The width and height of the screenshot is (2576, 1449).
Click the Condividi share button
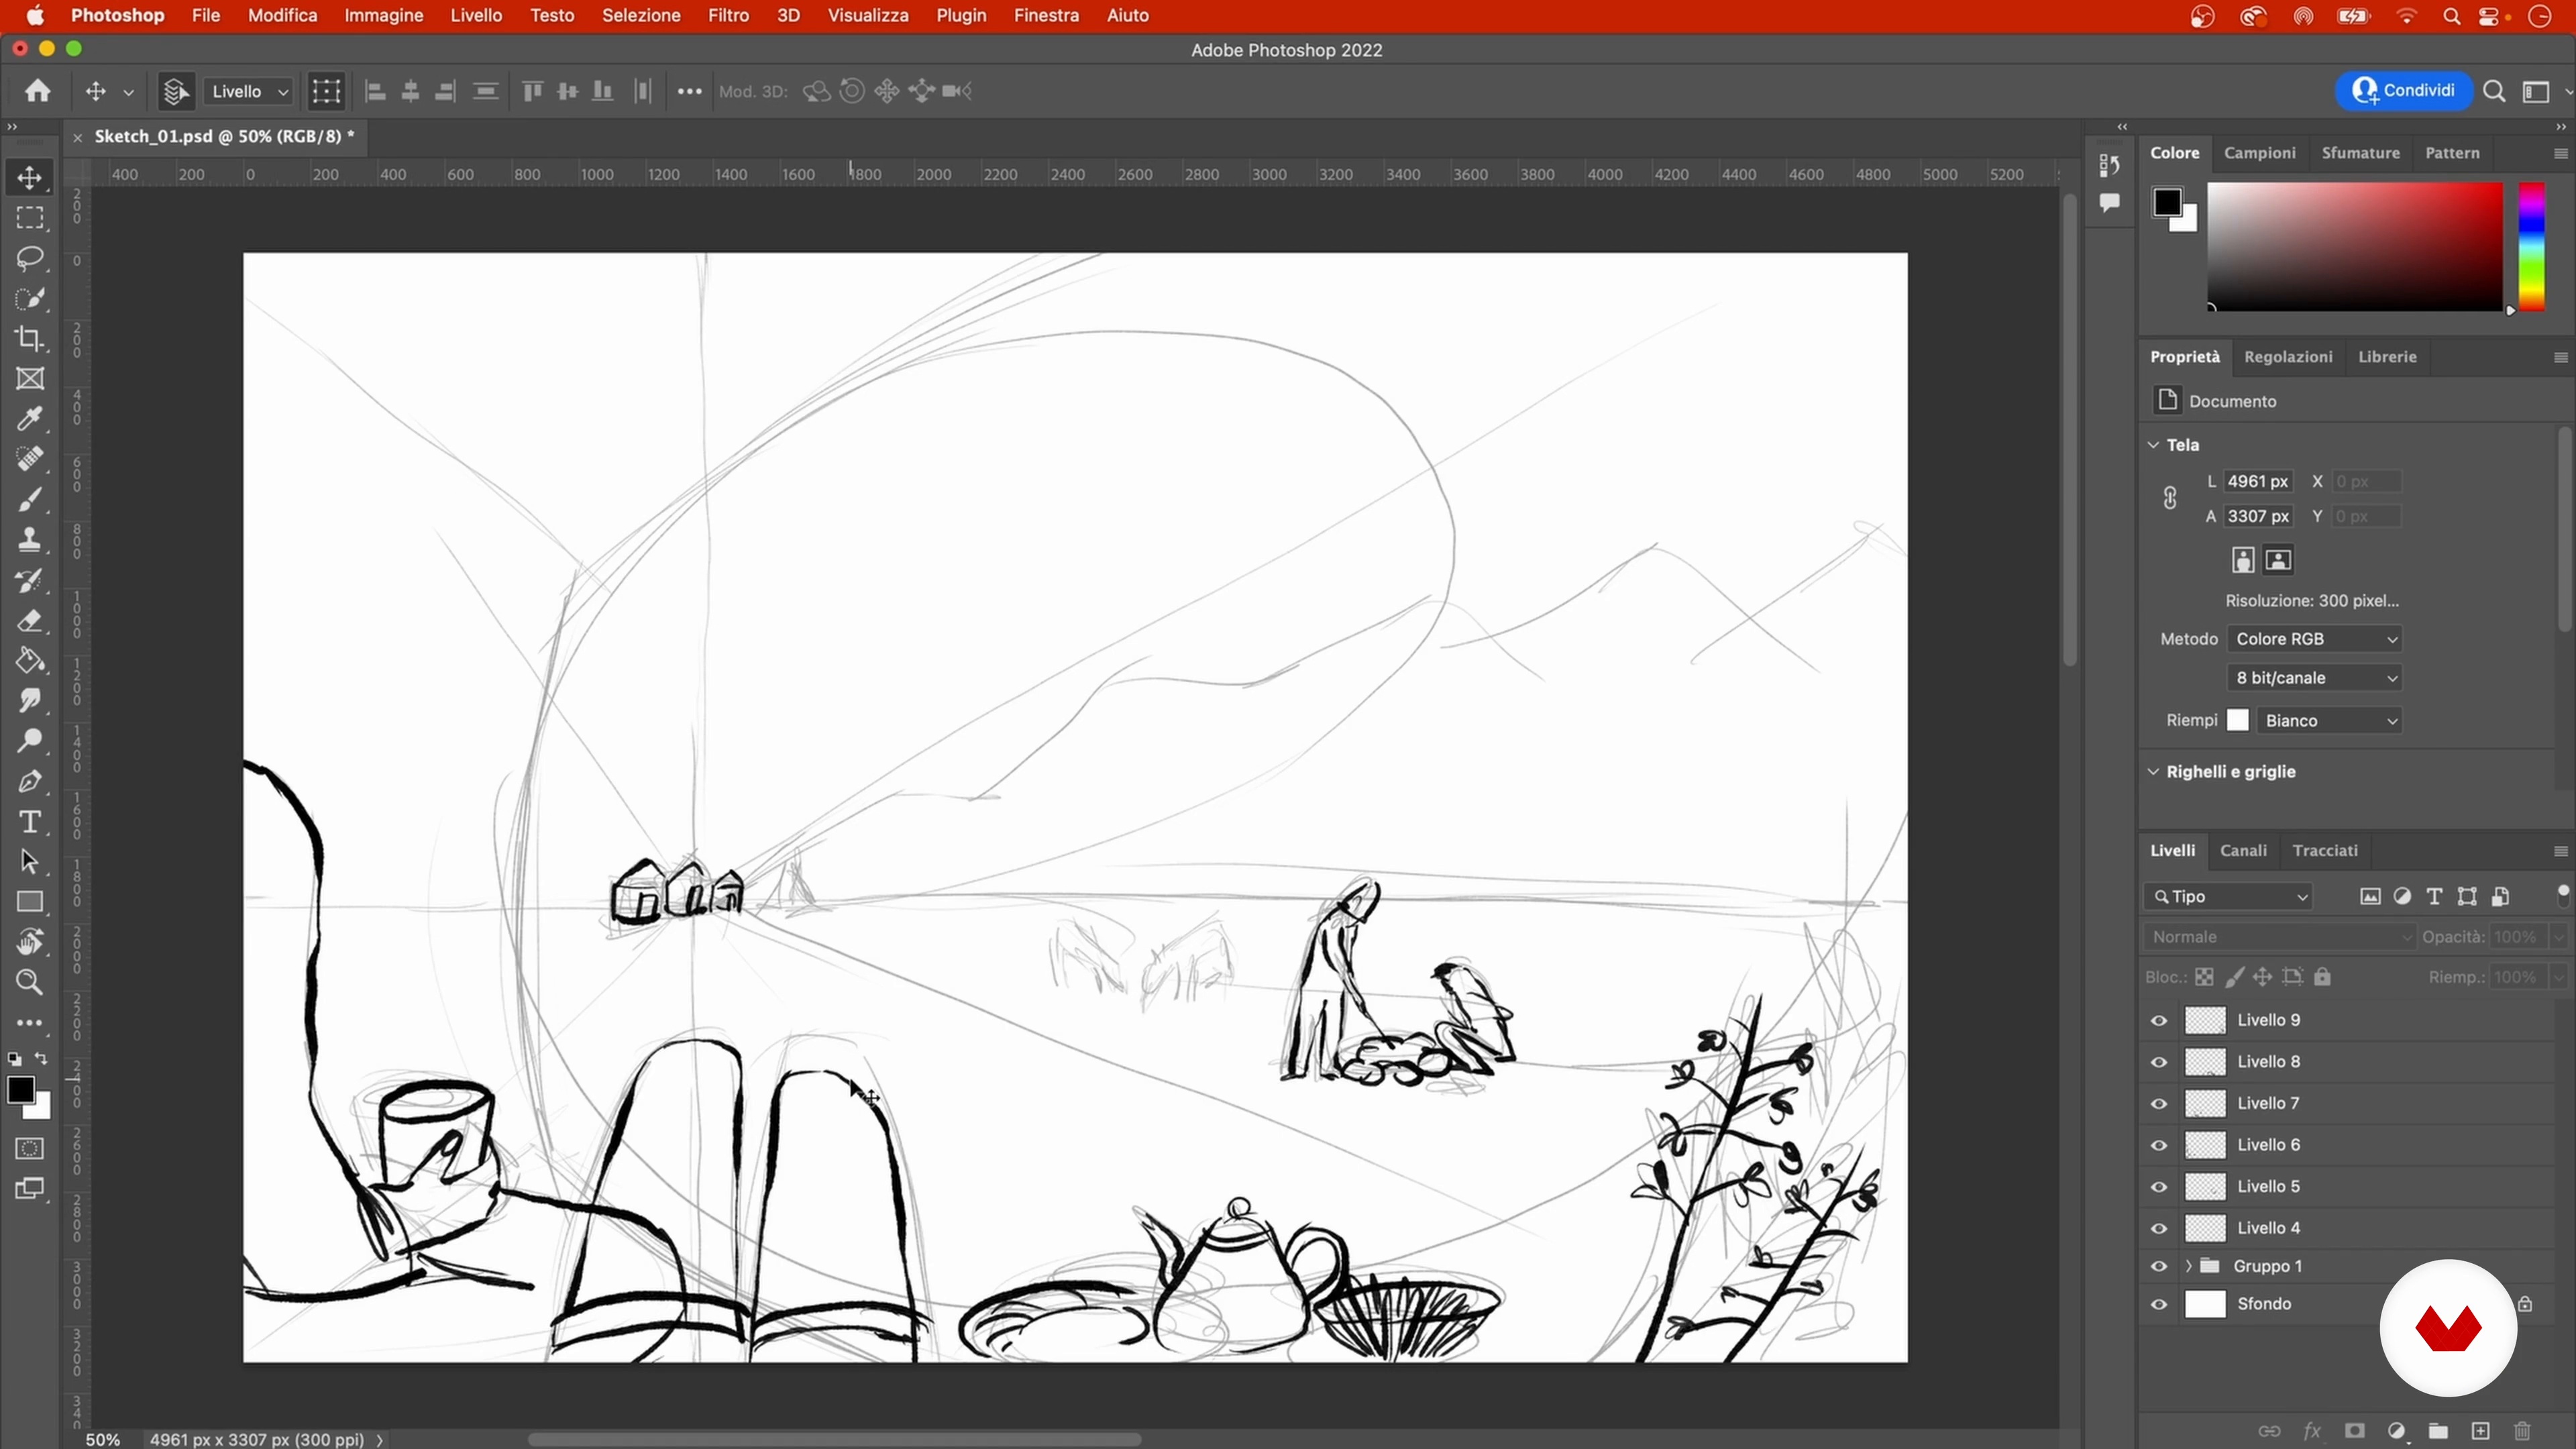2403,91
